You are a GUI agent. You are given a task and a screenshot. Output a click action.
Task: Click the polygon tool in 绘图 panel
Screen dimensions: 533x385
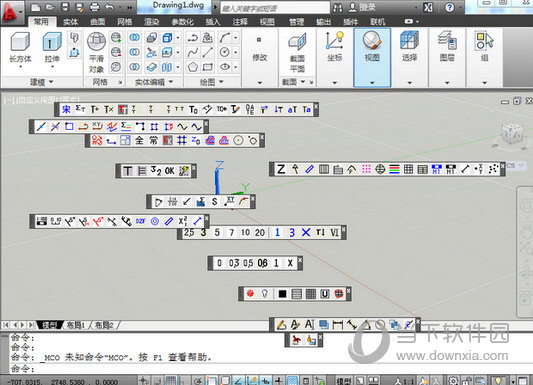click(193, 67)
